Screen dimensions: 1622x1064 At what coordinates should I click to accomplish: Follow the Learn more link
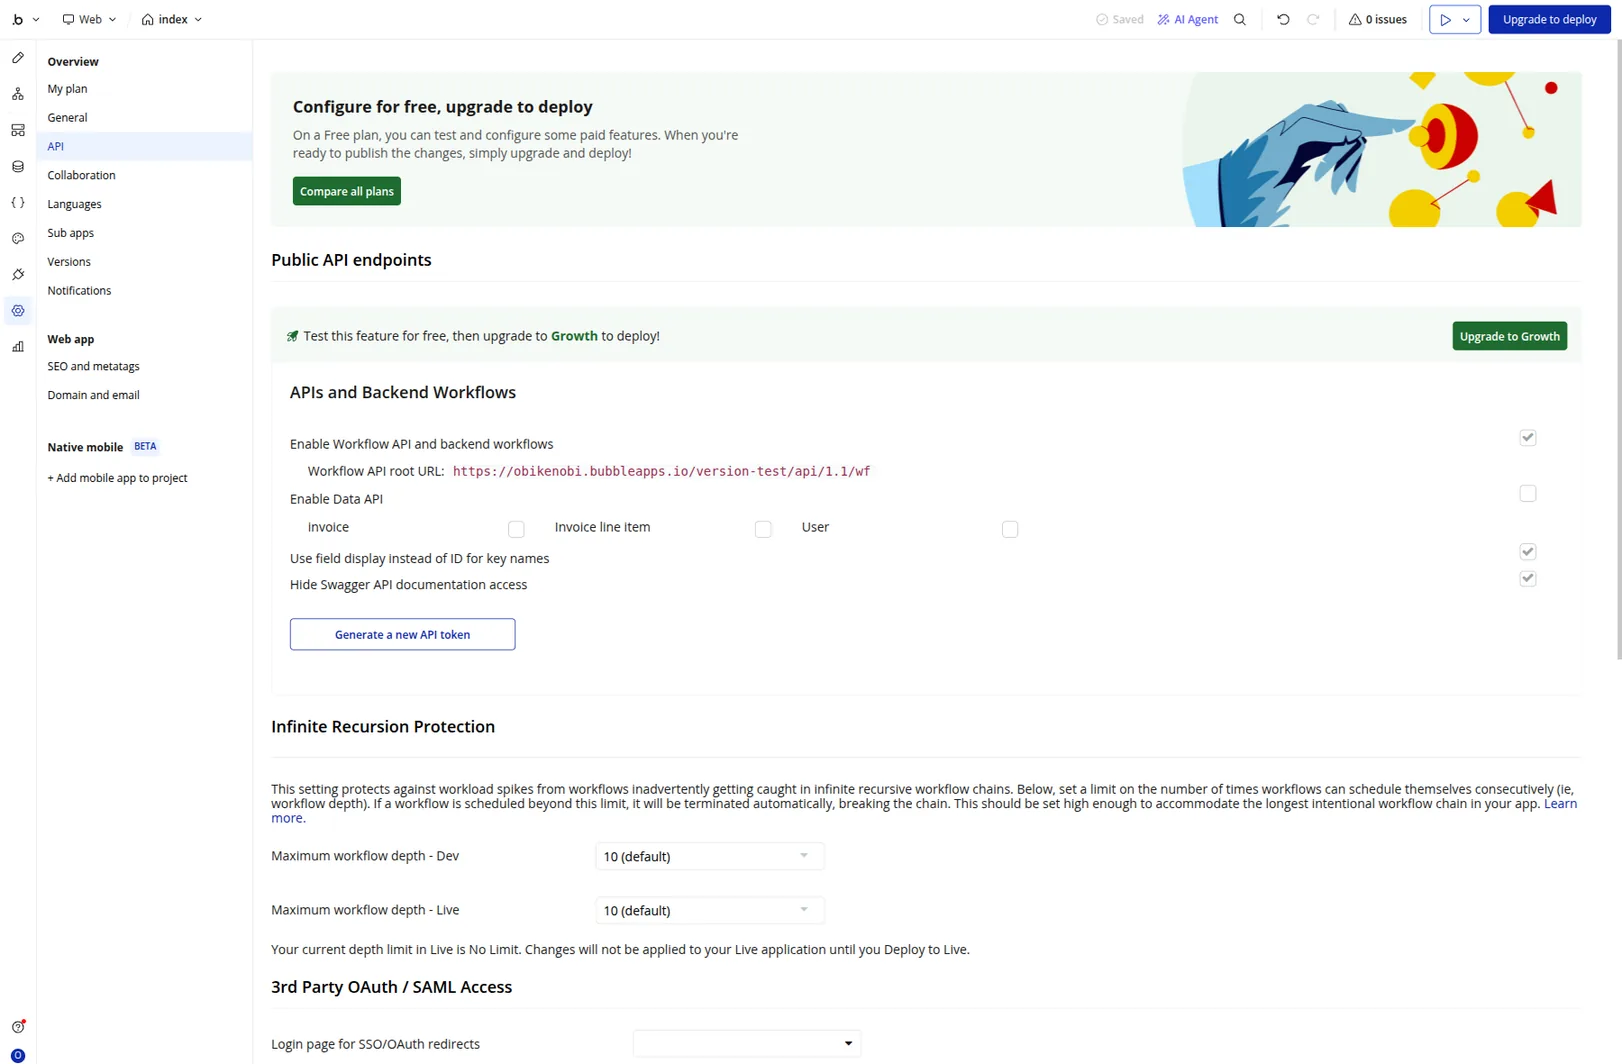click(1560, 803)
